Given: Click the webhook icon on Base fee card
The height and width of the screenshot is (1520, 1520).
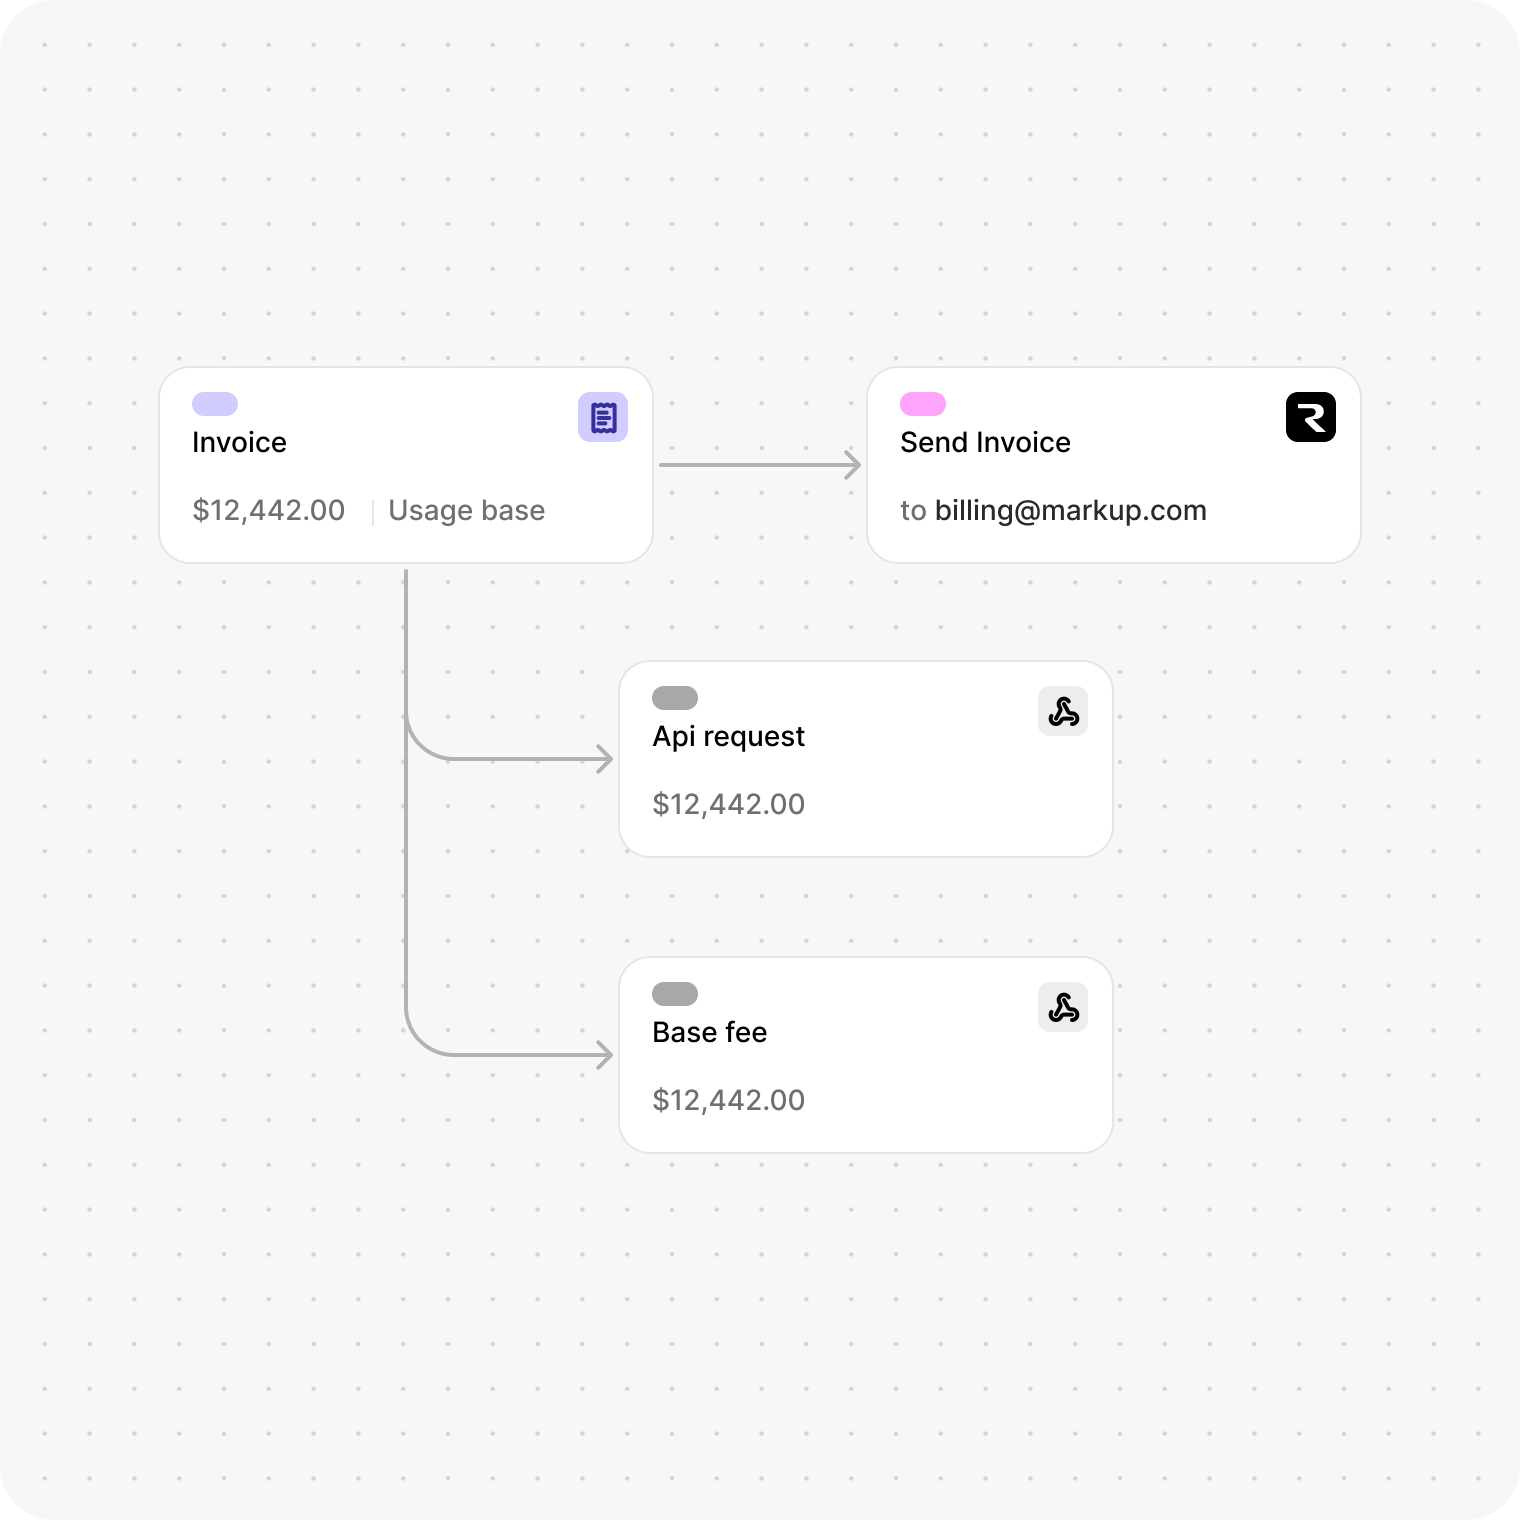Looking at the screenshot, I should (x=1063, y=1007).
